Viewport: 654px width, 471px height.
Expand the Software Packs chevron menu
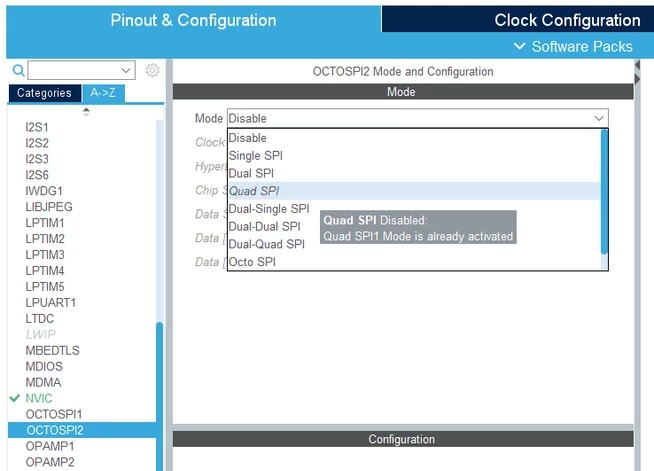(519, 46)
